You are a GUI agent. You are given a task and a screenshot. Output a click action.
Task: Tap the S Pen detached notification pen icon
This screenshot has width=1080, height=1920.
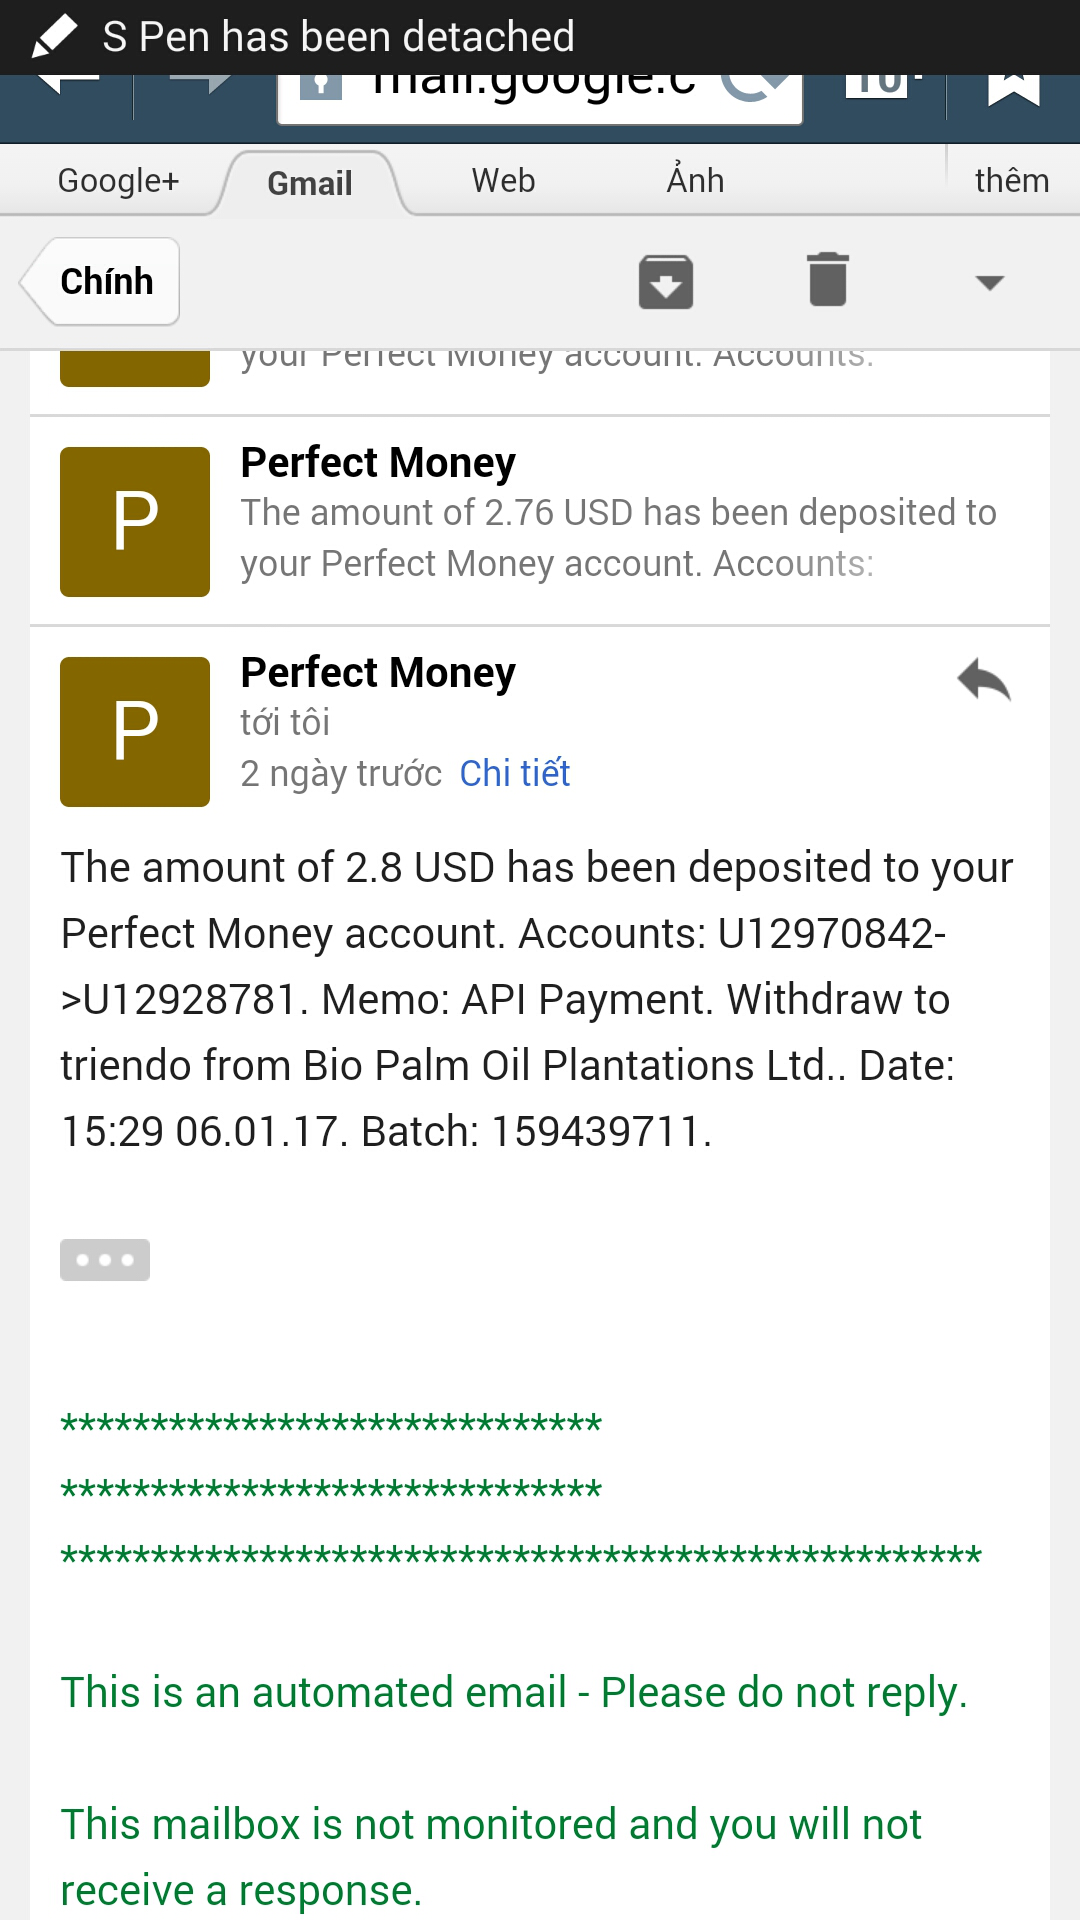click(54, 37)
